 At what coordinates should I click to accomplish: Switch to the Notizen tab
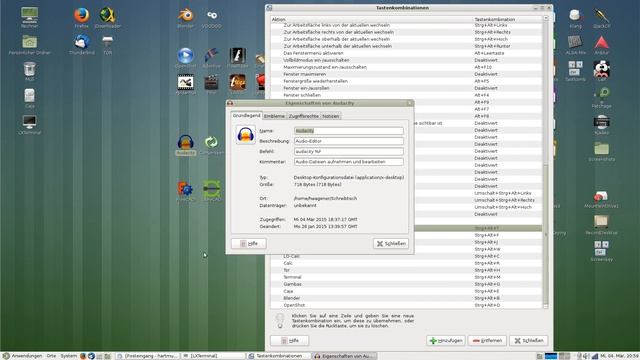point(331,116)
